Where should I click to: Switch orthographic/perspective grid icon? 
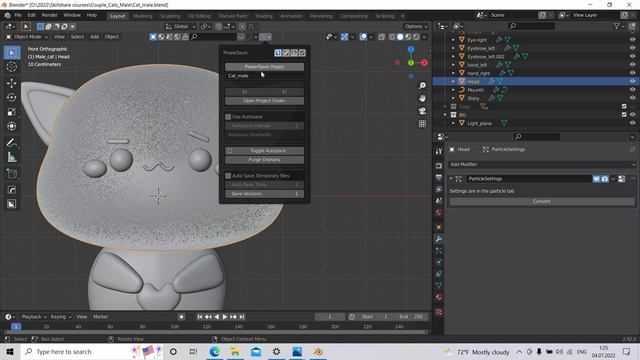click(x=422, y=124)
